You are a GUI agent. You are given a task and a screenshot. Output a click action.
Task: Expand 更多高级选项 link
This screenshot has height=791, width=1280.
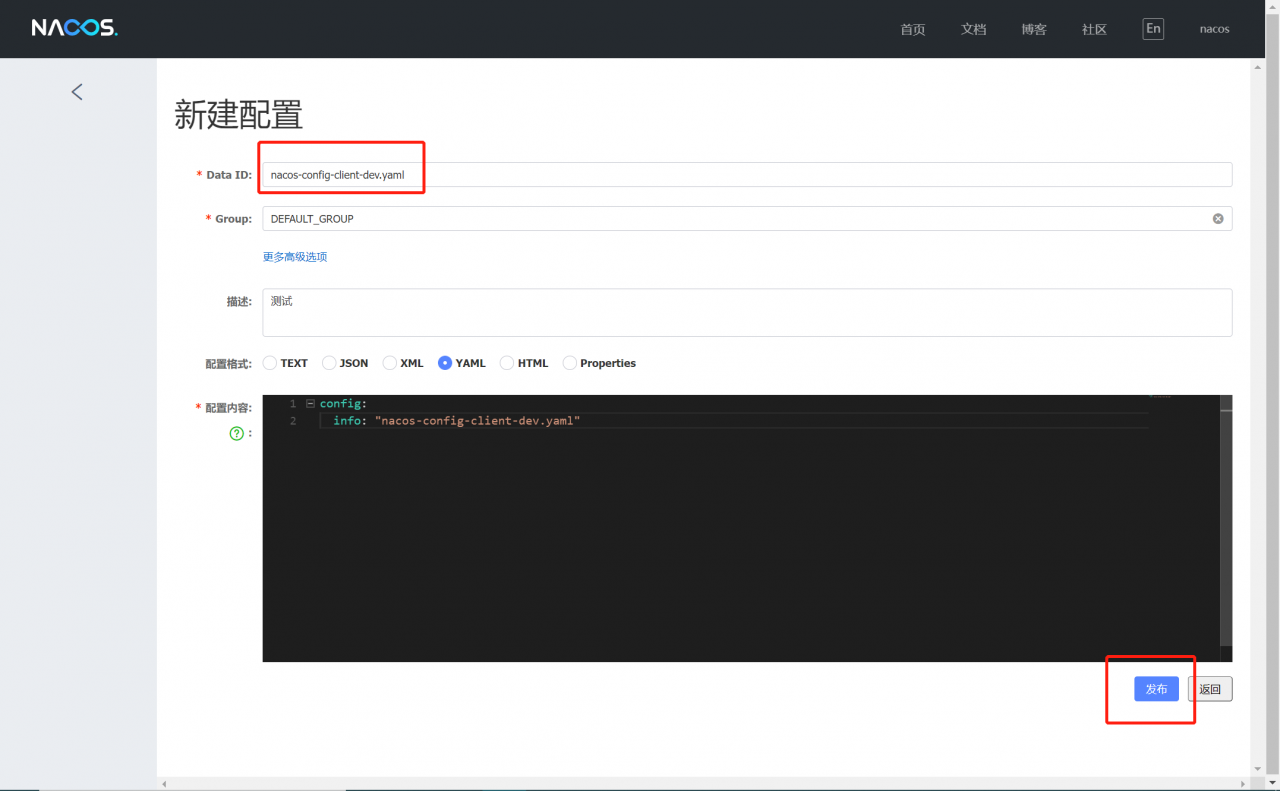coord(295,257)
